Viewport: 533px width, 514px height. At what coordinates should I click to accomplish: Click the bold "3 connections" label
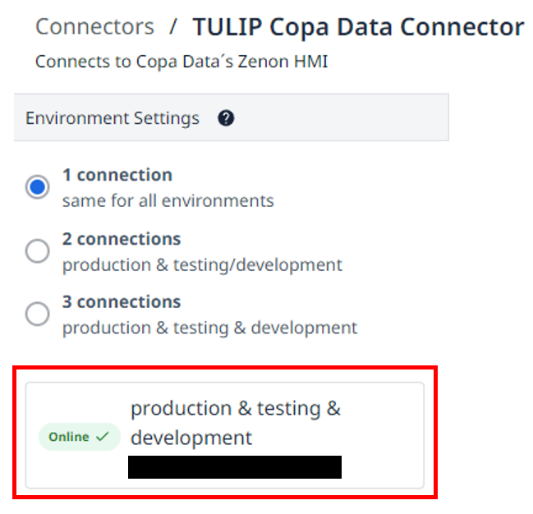[x=121, y=302]
